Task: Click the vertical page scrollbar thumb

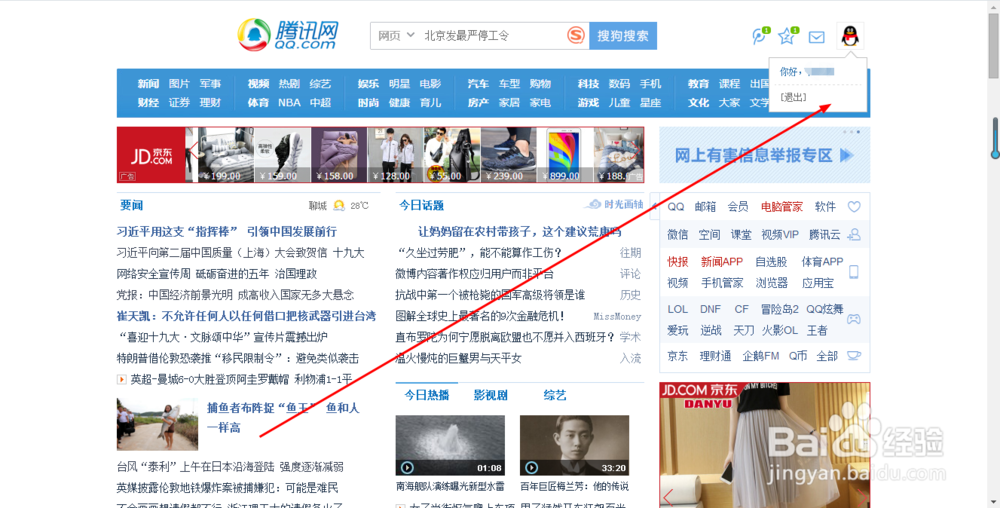Action: pos(994,45)
